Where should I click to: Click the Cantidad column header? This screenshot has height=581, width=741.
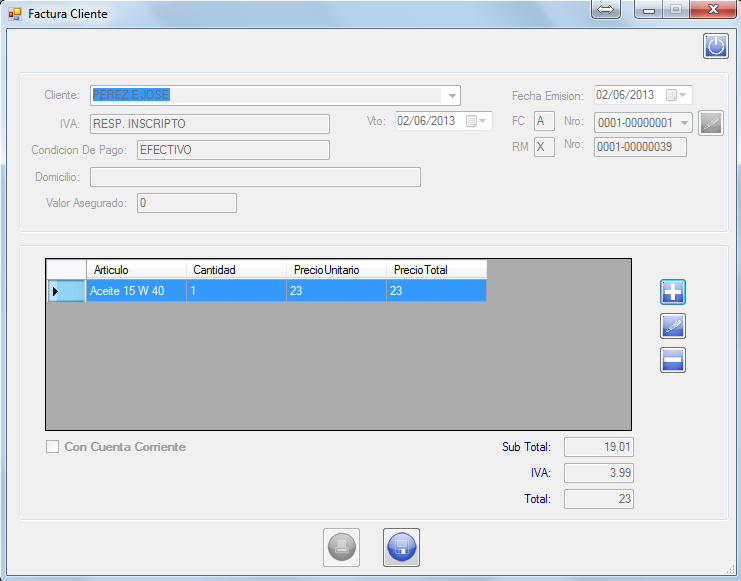click(x=235, y=270)
